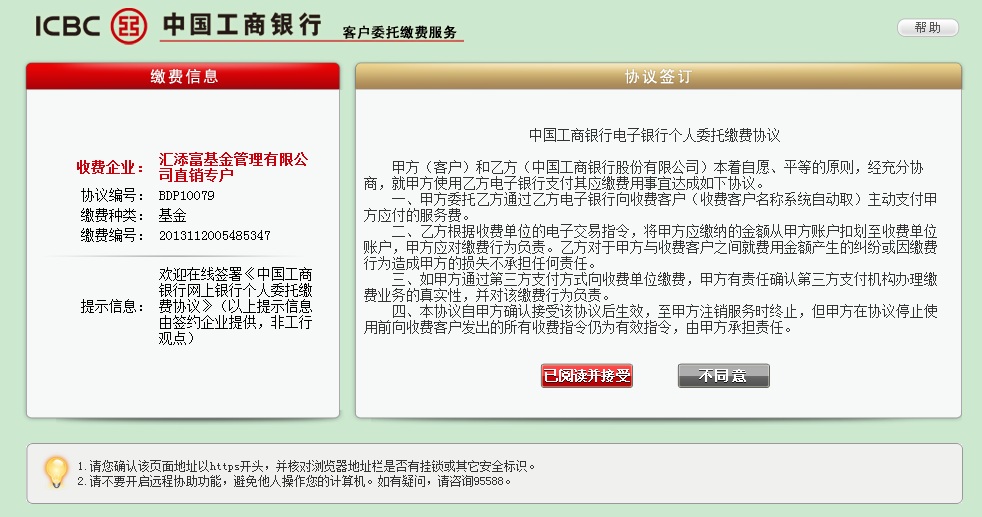Decline using the 不同意 button
982x517 pixels.
click(x=723, y=376)
